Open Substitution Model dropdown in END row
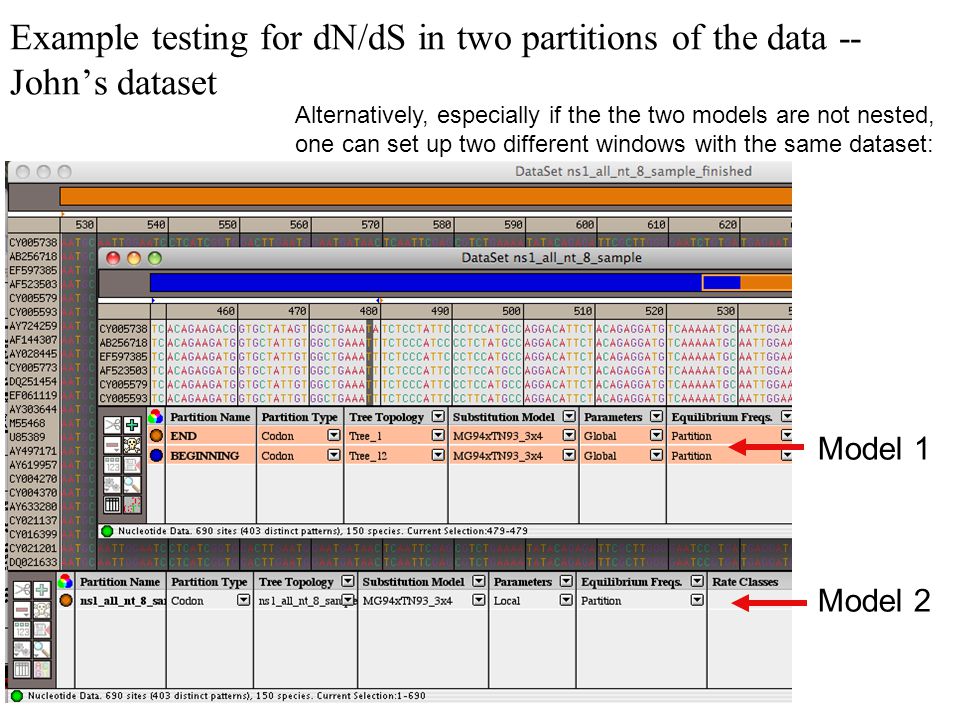960x720 pixels. [569, 435]
